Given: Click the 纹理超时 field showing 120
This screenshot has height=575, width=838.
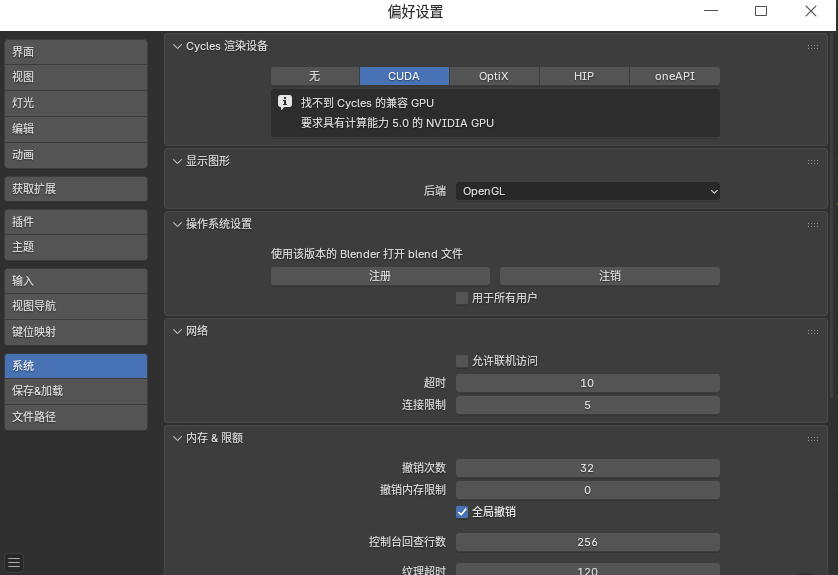Looking at the screenshot, I should point(587,569).
